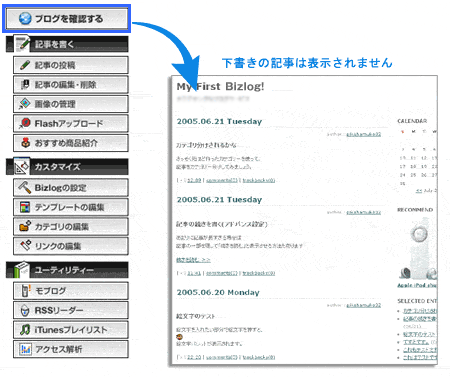Click the image icon next to 画像の管理
The image size is (450, 377).
pos(25,104)
